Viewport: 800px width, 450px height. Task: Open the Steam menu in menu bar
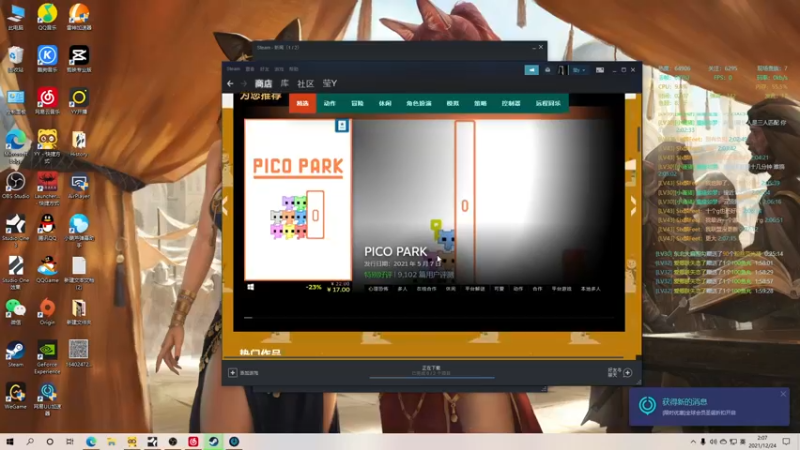233,69
